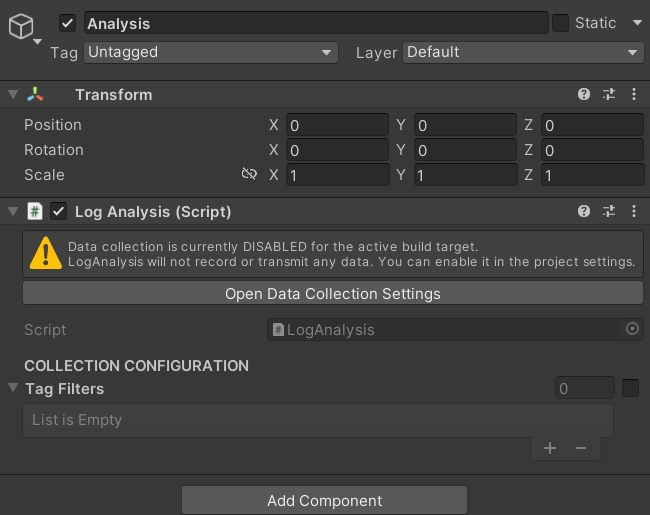This screenshot has height=515, width=650.
Task: Toggle the Scale constrained proportions link icon
Action: pyautogui.click(x=249, y=174)
